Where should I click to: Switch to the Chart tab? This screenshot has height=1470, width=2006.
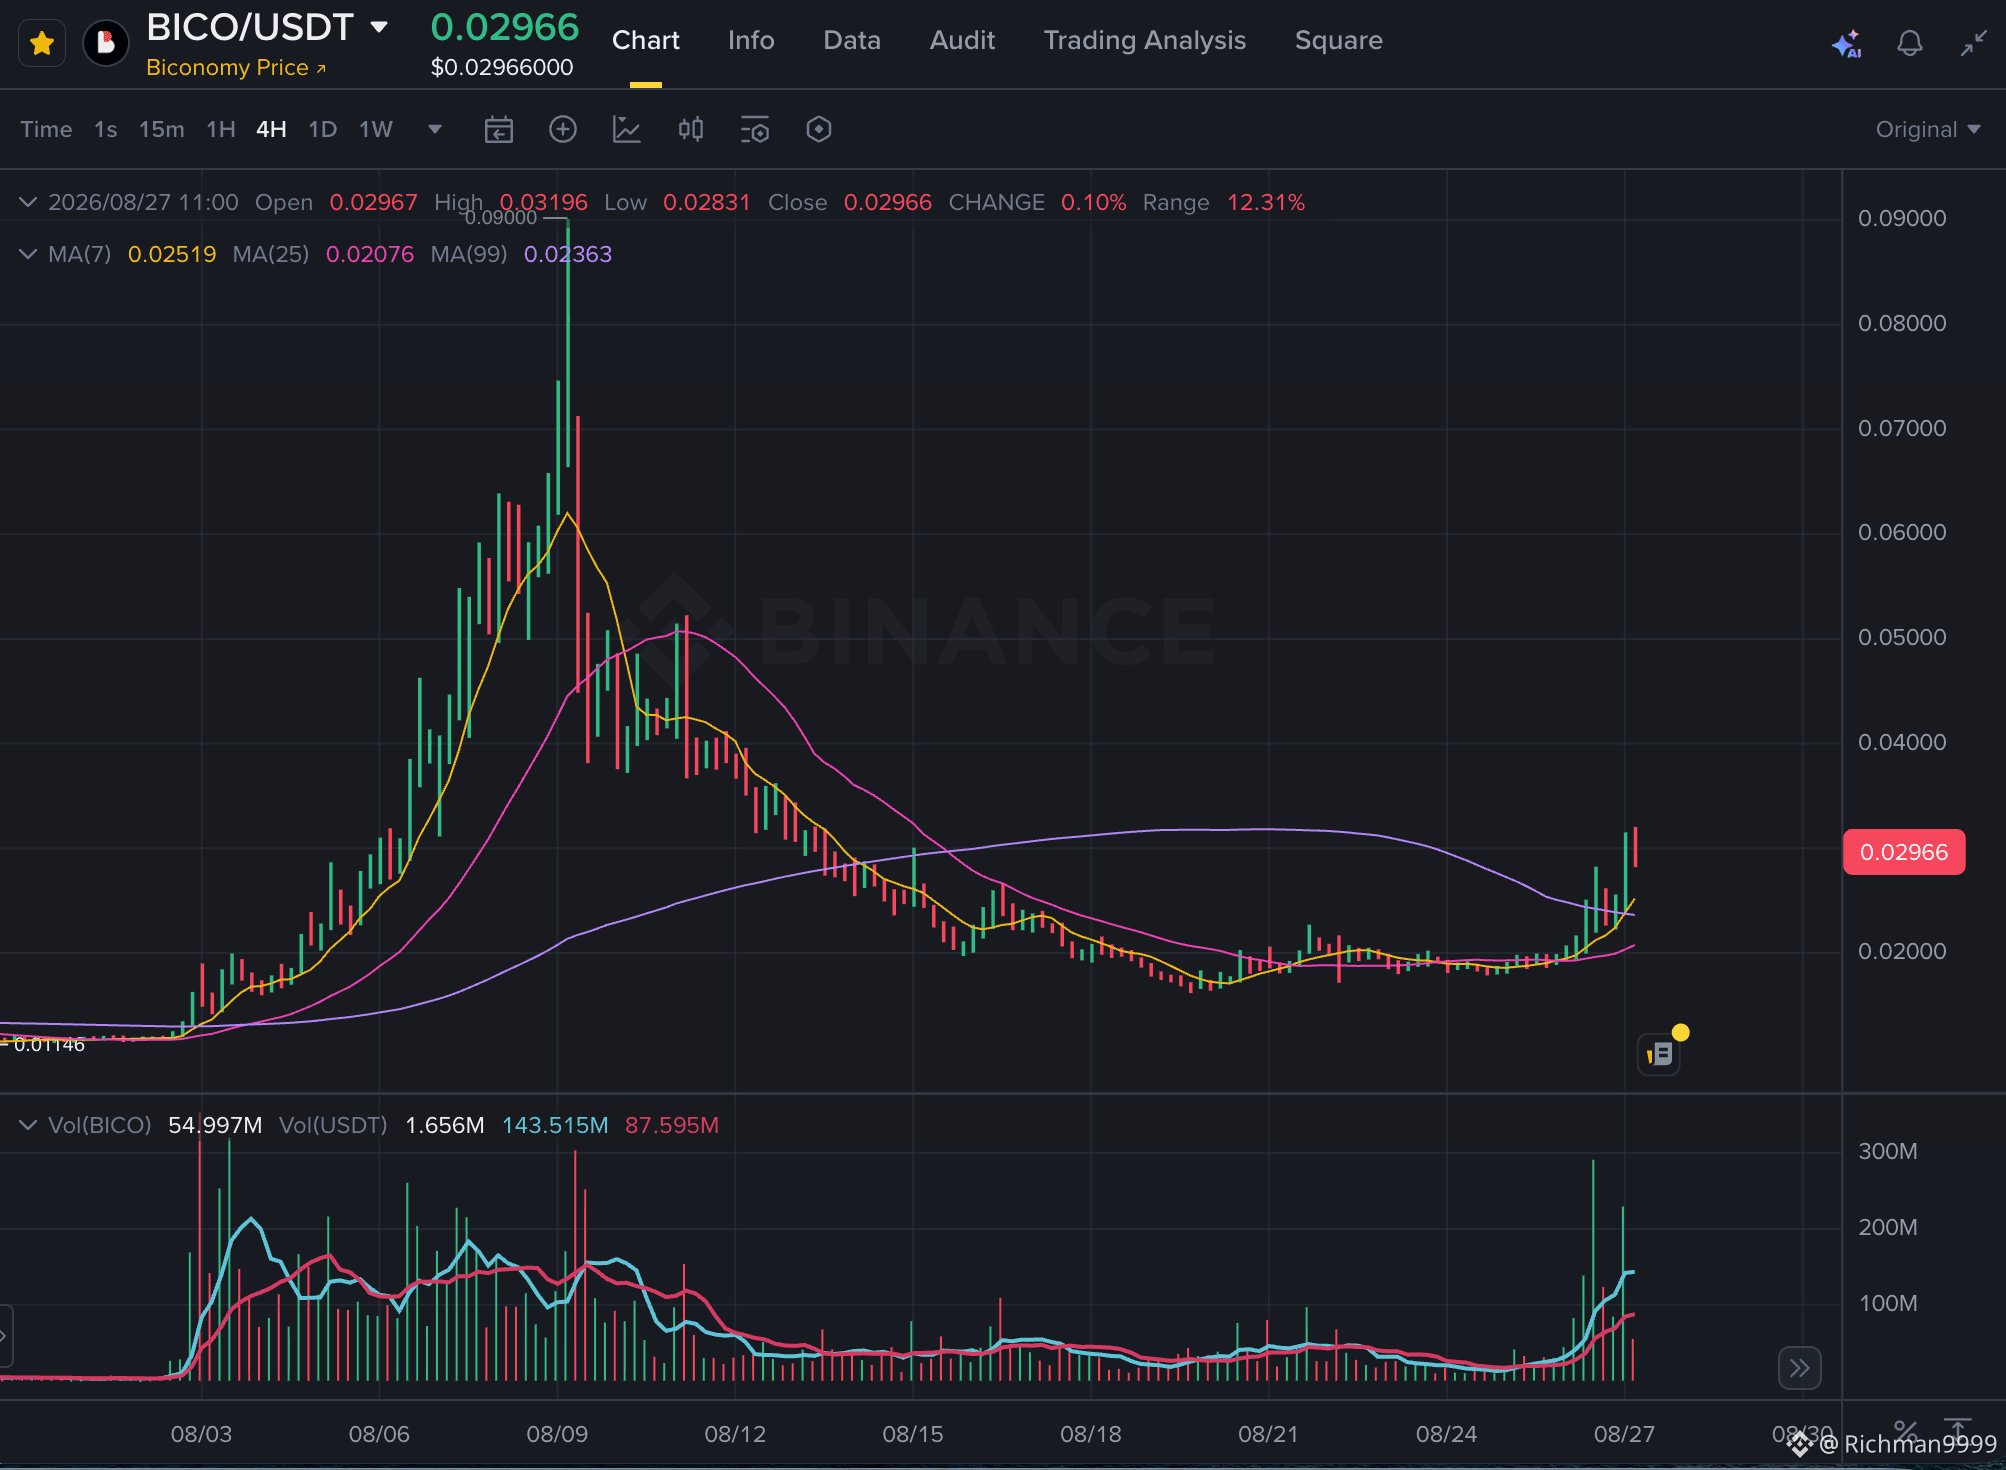645,40
